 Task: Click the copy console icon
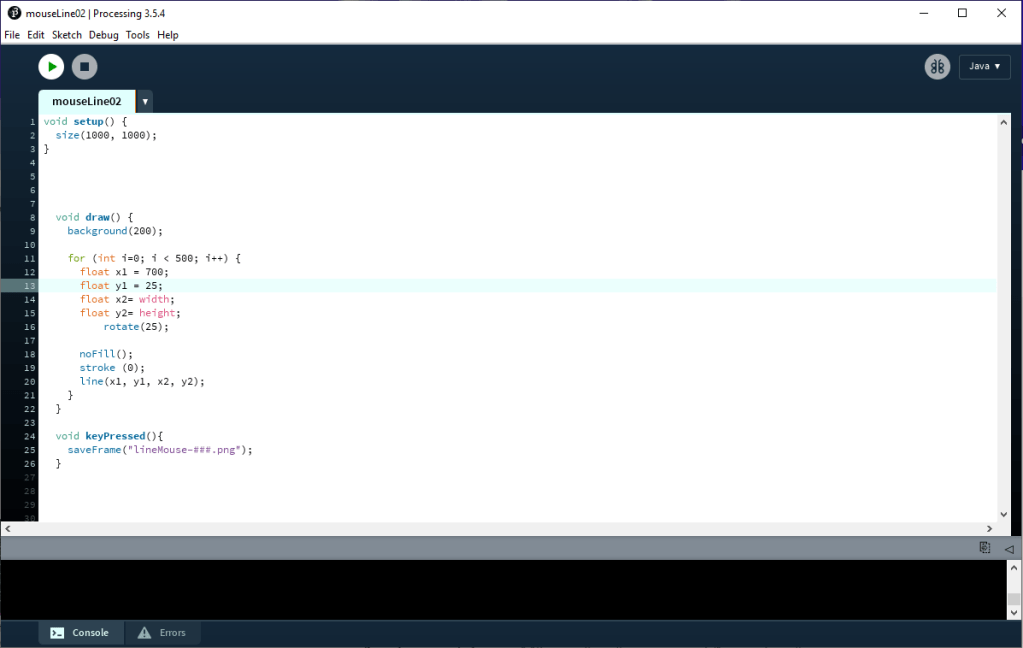pos(985,548)
